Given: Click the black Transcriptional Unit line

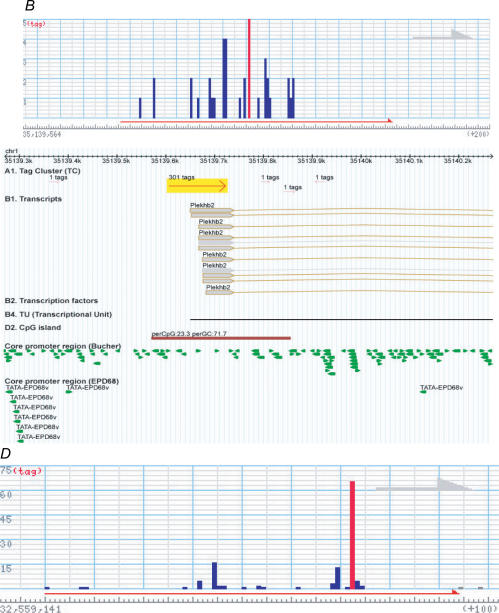Looking at the screenshot, I should 341,319.
